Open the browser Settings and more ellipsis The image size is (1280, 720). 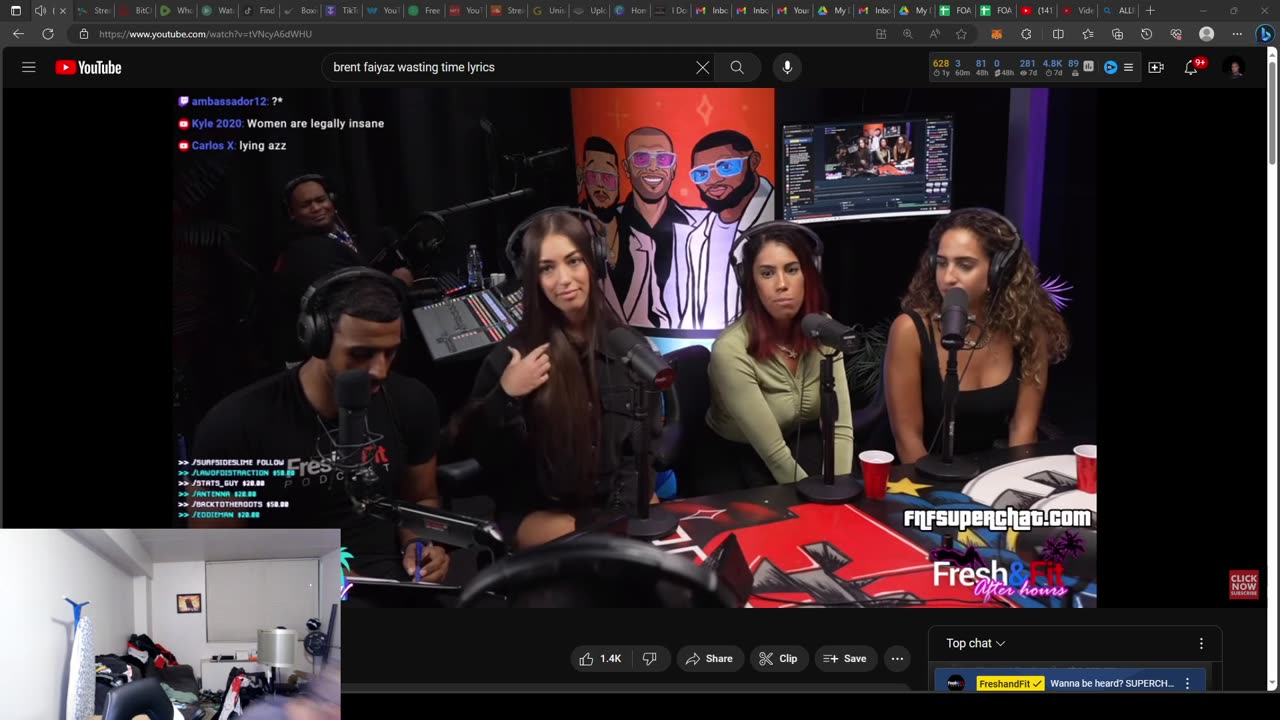point(1237,34)
